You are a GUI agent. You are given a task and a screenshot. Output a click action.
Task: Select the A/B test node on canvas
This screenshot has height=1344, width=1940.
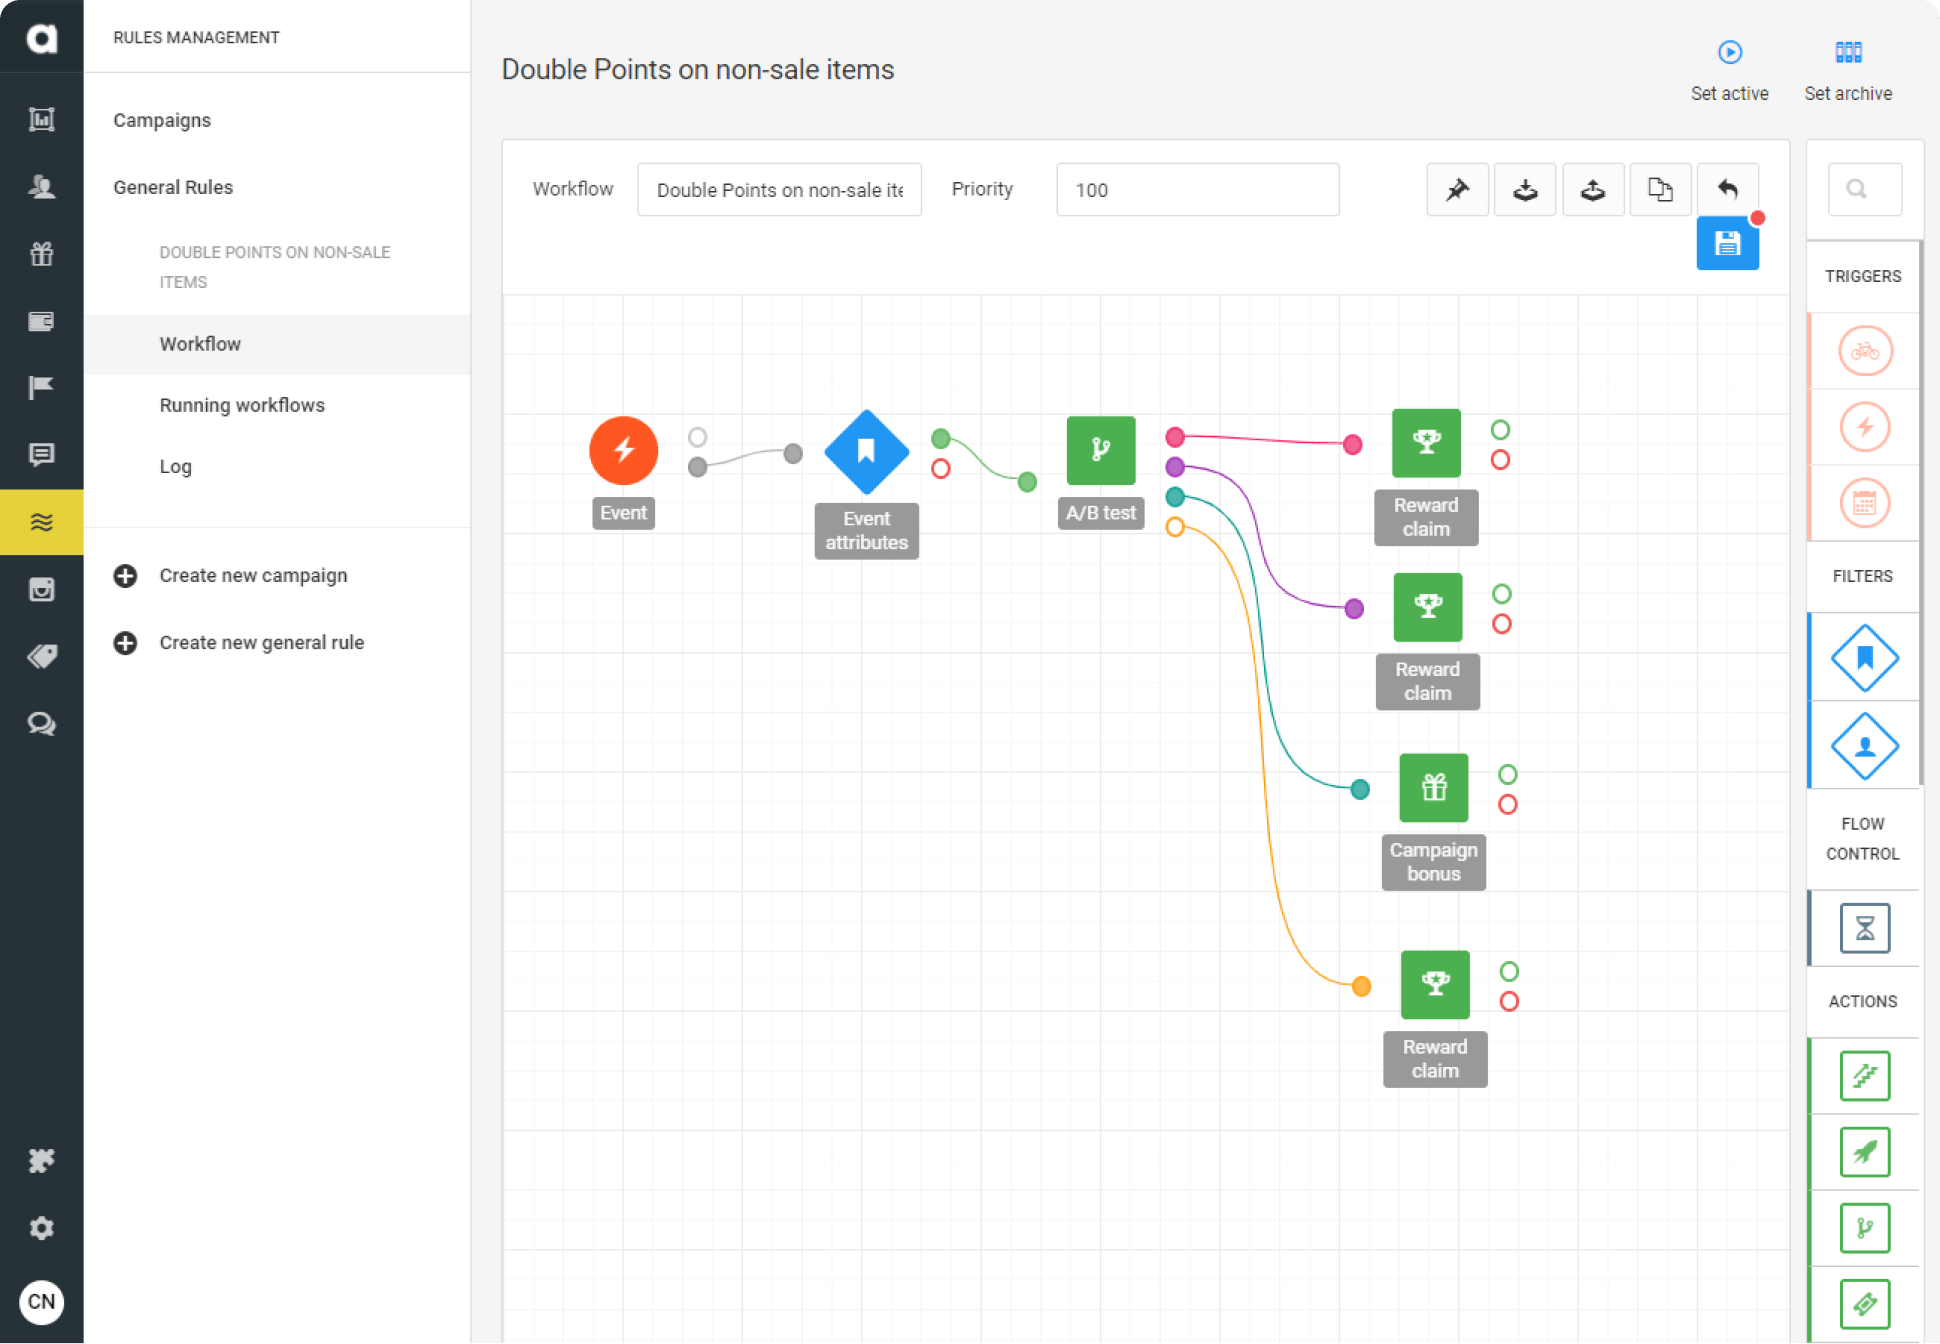(1100, 450)
